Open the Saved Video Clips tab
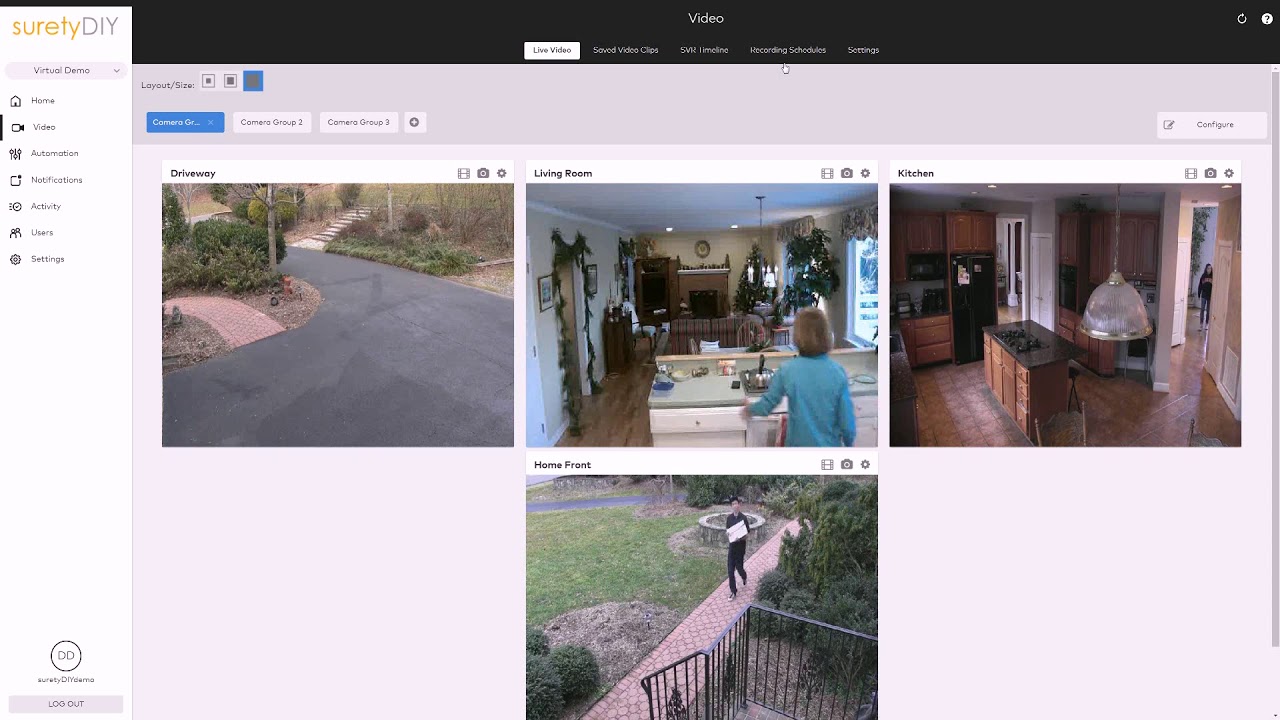The image size is (1280, 720). (x=625, y=50)
